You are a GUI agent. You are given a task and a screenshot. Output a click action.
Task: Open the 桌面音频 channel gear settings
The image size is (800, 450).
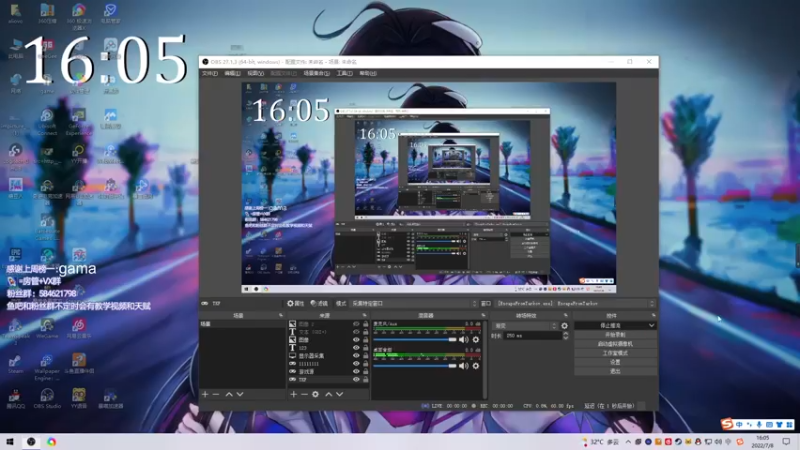pos(476,366)
